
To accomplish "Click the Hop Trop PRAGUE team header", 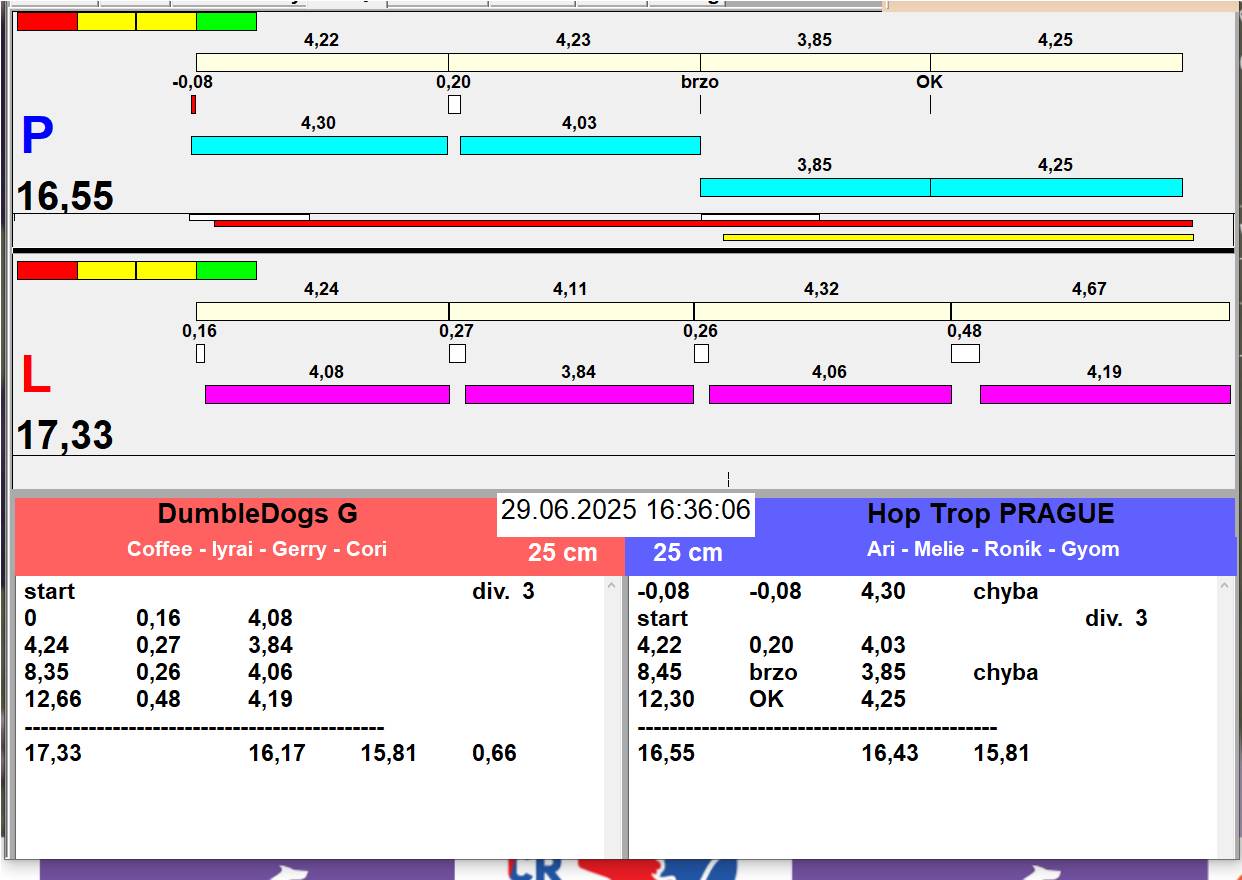I will pos(990,515).
